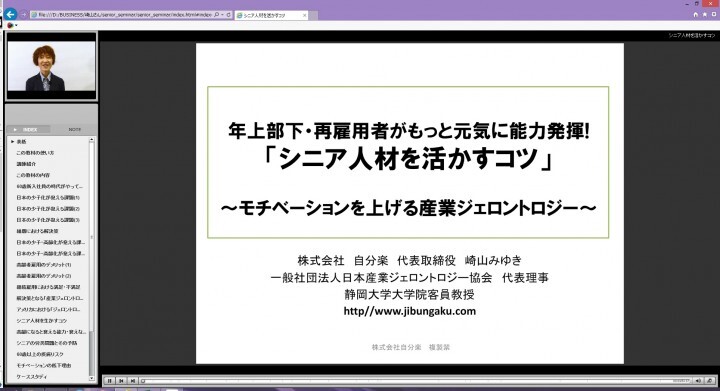
Task: Open slide 高齢者雇用のデメリット(1)
Action: [44, 265]
